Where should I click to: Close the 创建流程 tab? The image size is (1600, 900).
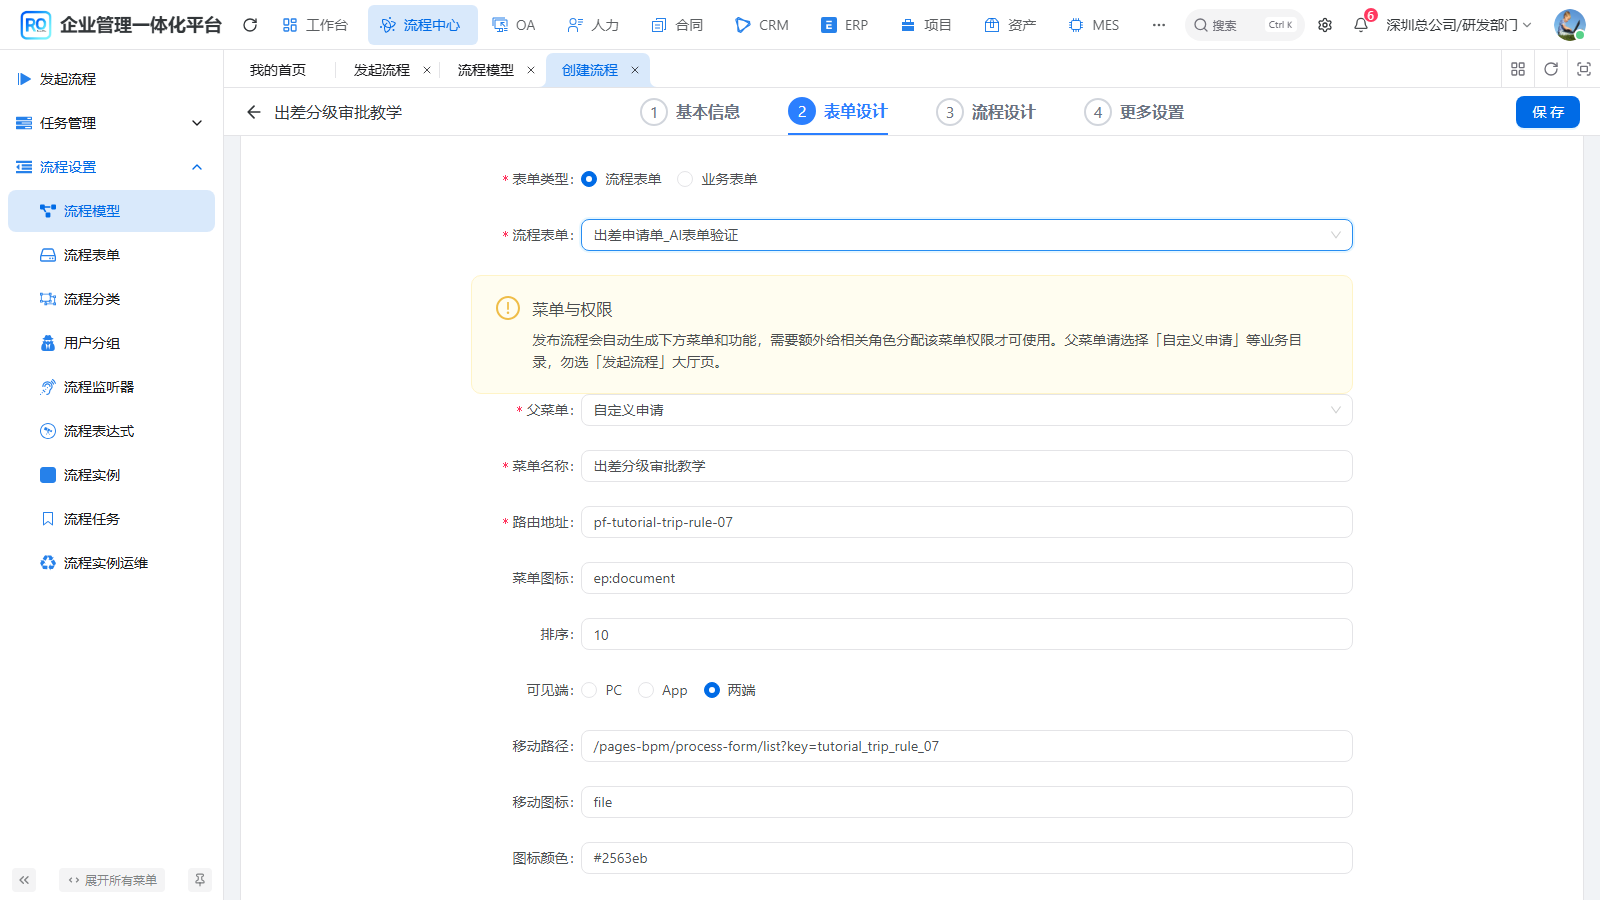(635, 70)
